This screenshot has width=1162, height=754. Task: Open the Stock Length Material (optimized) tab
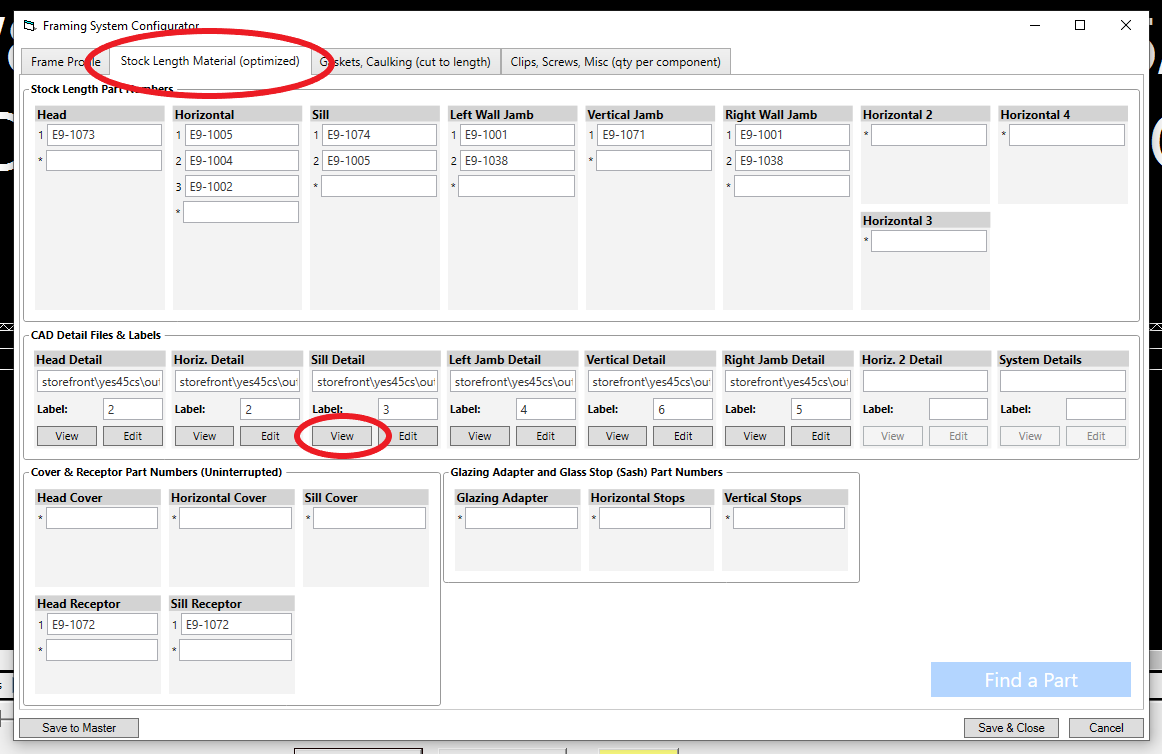coord(210,61)
